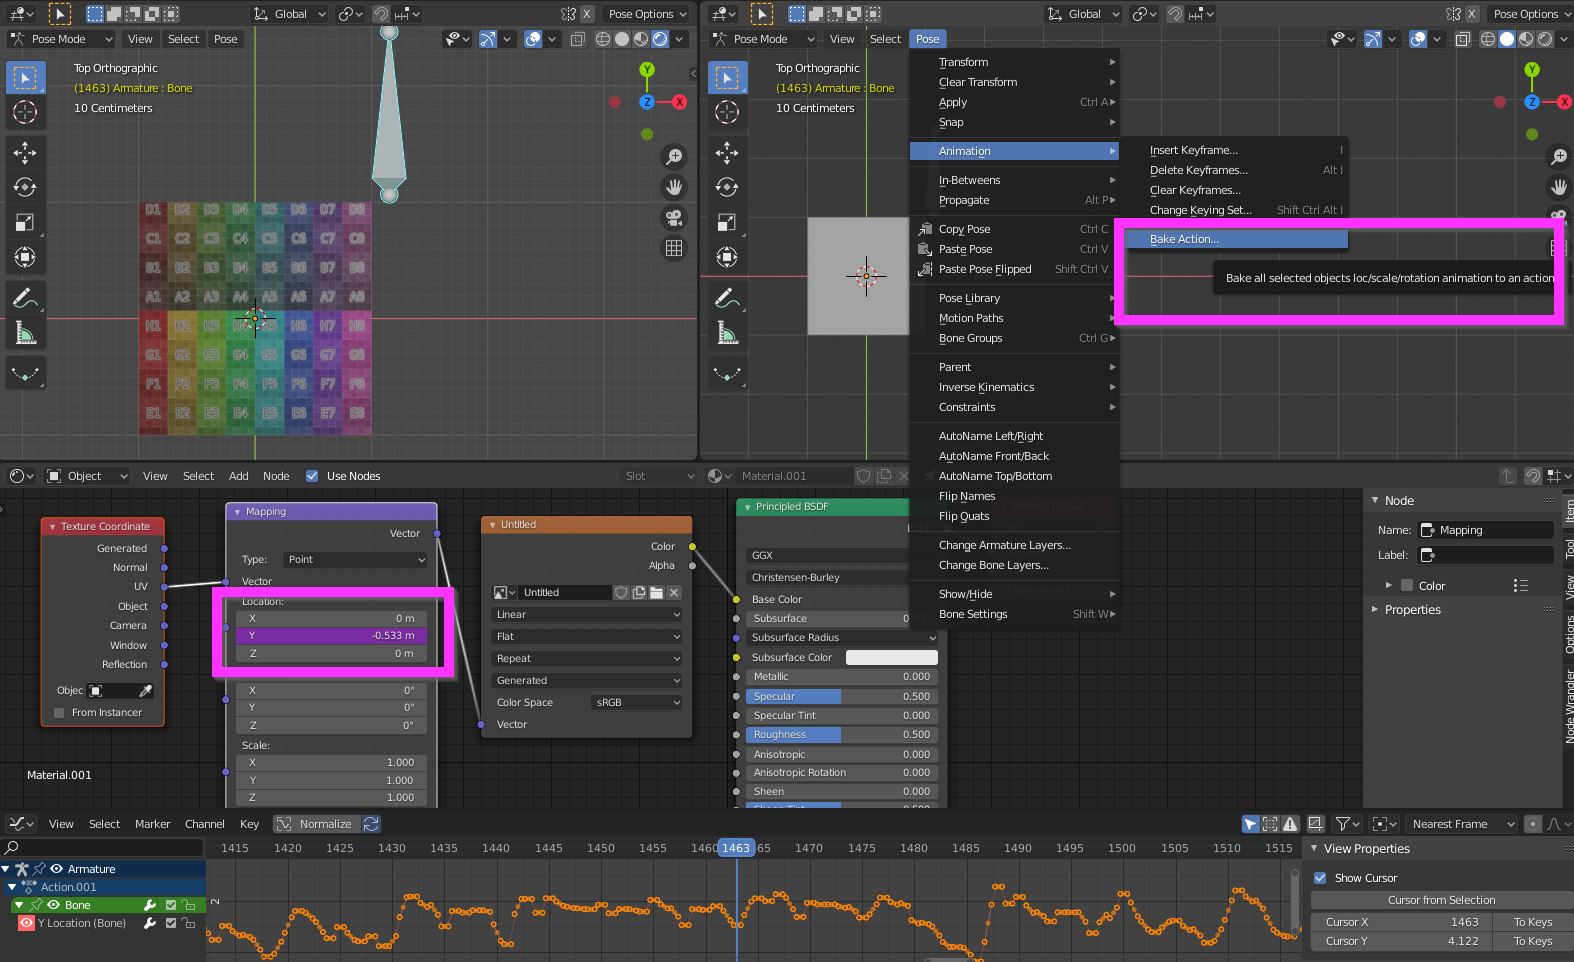This screenshot has width=1574, height=962.
Task: Hide the Armature channel with eye icon
Action: tap(57, 869)
